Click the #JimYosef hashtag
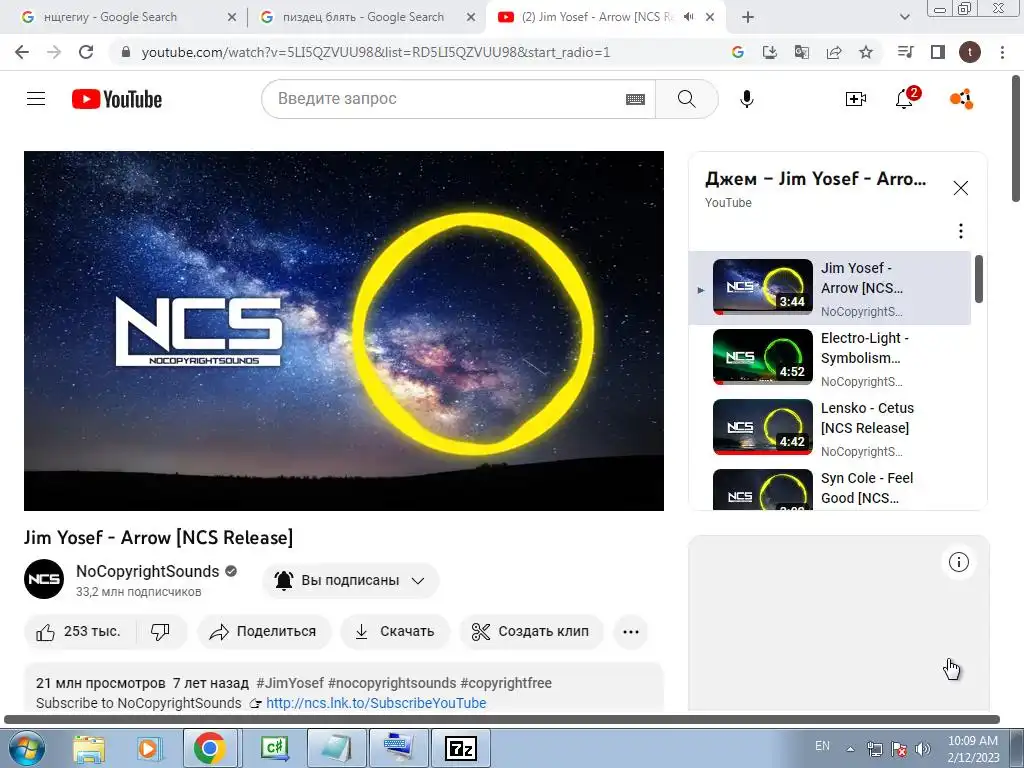1024x768 pixels. pyautogui.click(x=290, y=683)
